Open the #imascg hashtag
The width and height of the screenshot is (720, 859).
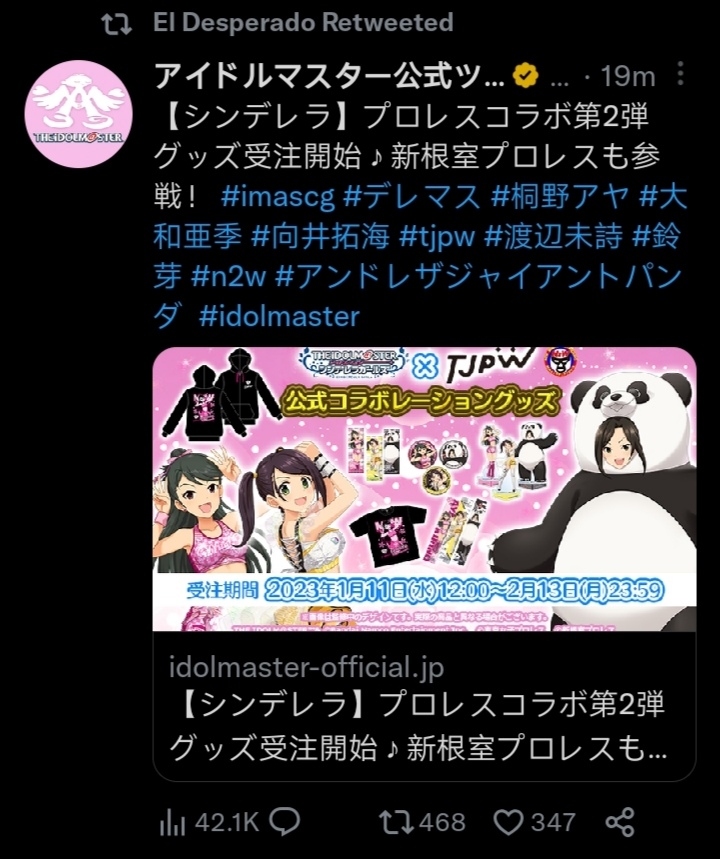[278, 197]
